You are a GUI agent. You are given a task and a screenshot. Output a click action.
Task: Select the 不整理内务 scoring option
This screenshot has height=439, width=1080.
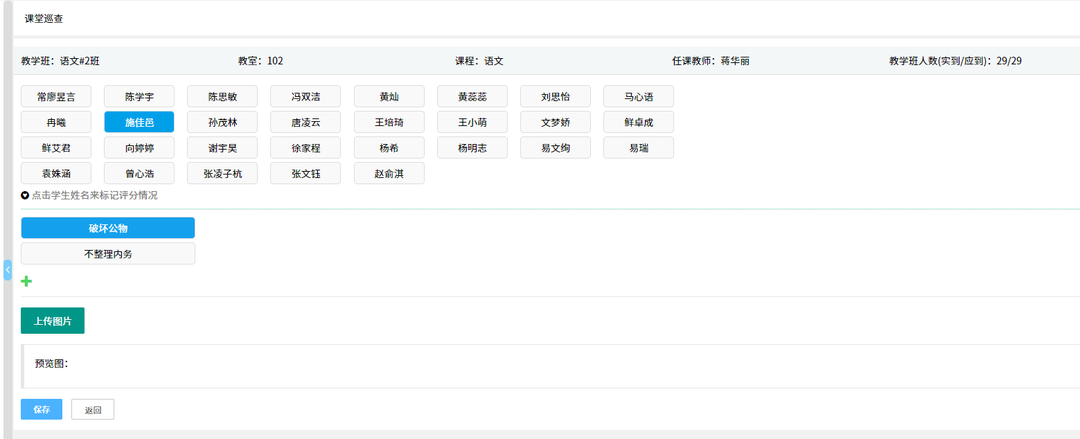coord(108,254)
